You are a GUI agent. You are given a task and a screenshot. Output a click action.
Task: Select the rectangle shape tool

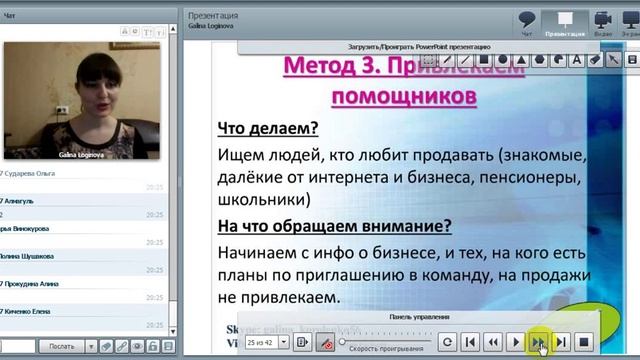pos(484,60)
